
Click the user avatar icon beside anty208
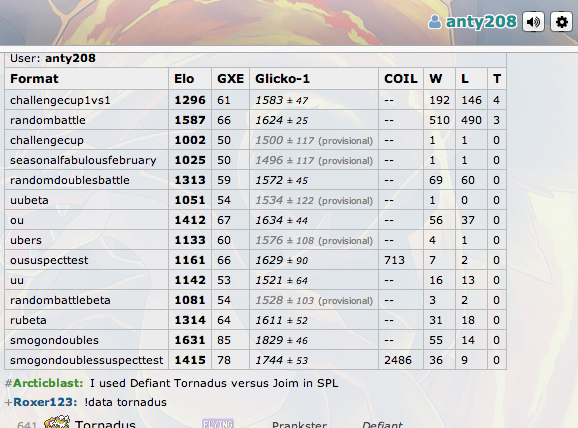[x=435, y=22]
